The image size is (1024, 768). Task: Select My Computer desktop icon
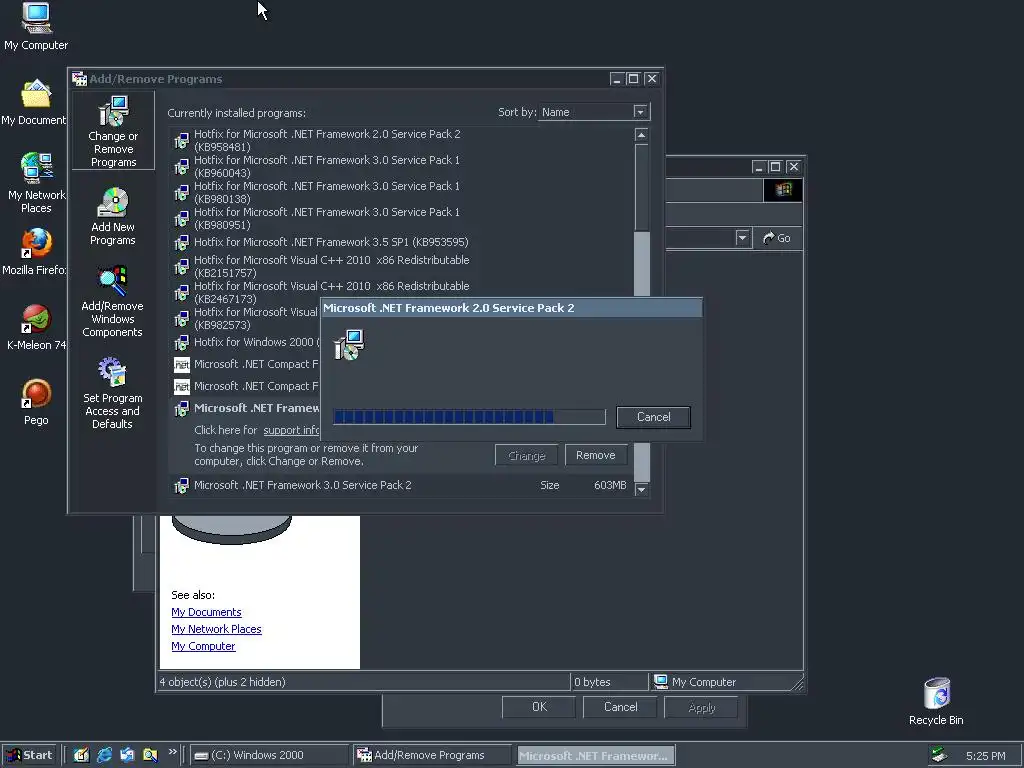click(36, 27)
